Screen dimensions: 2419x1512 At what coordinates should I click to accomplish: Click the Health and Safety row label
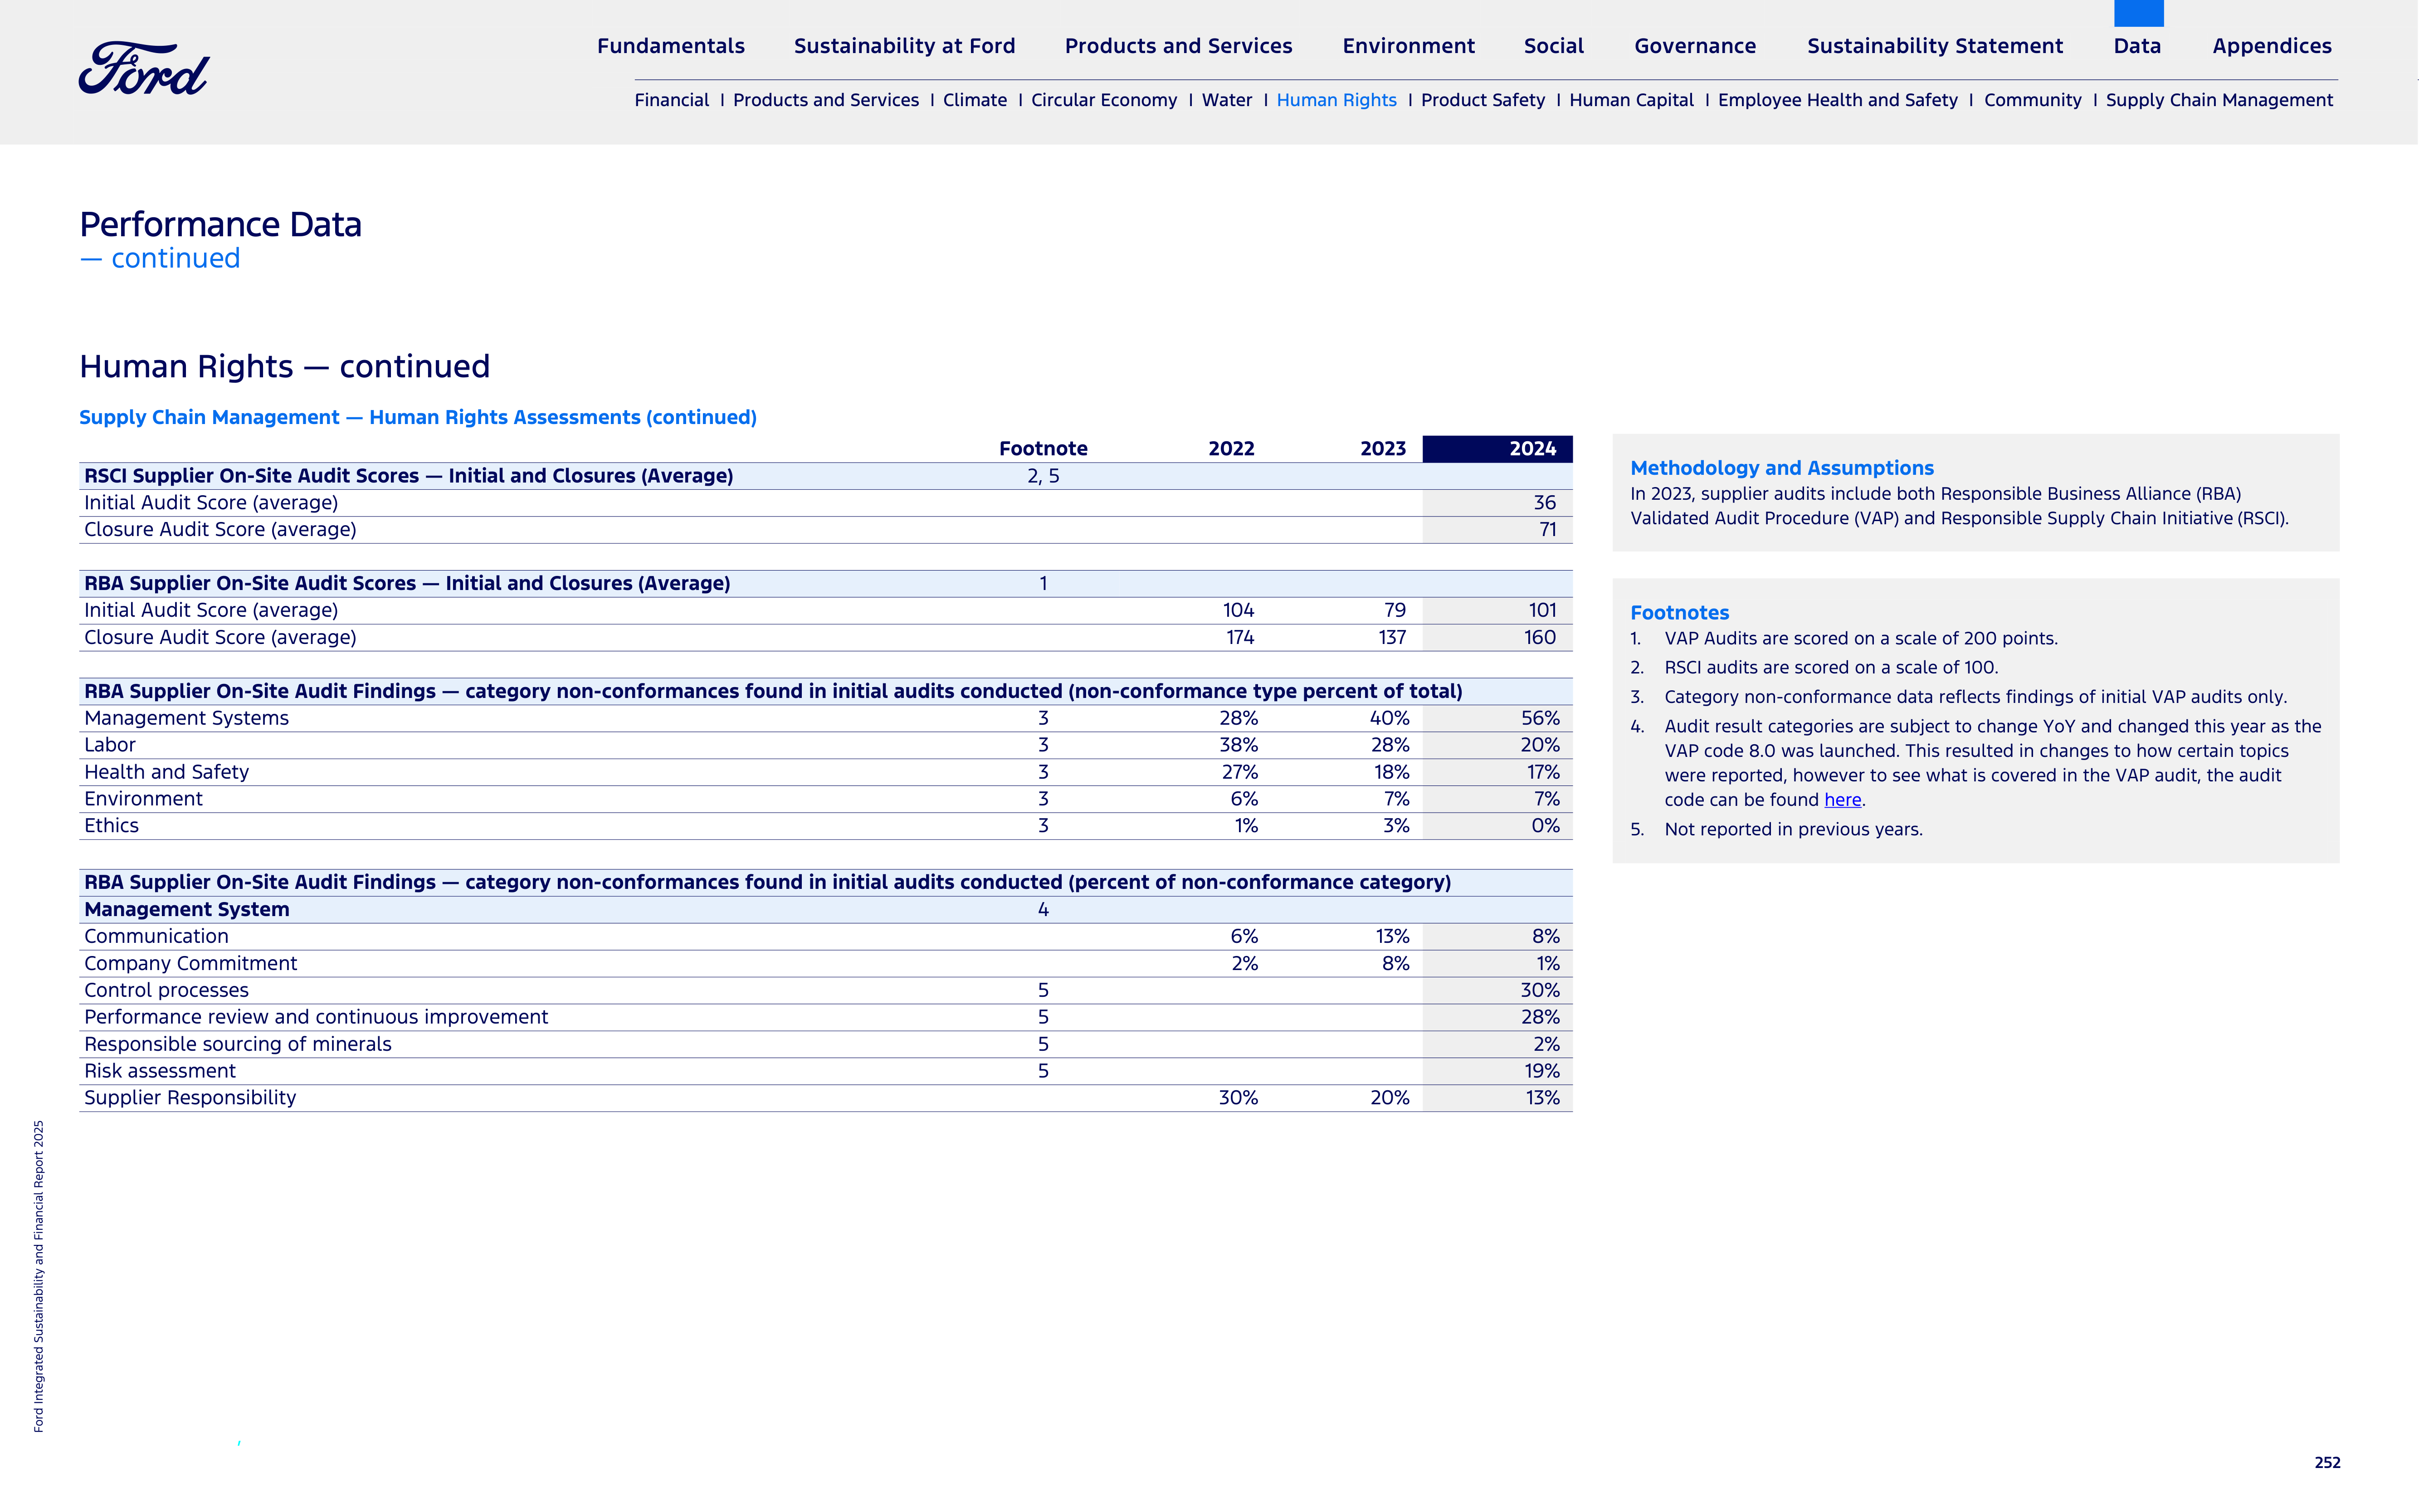tap(166, 772)
